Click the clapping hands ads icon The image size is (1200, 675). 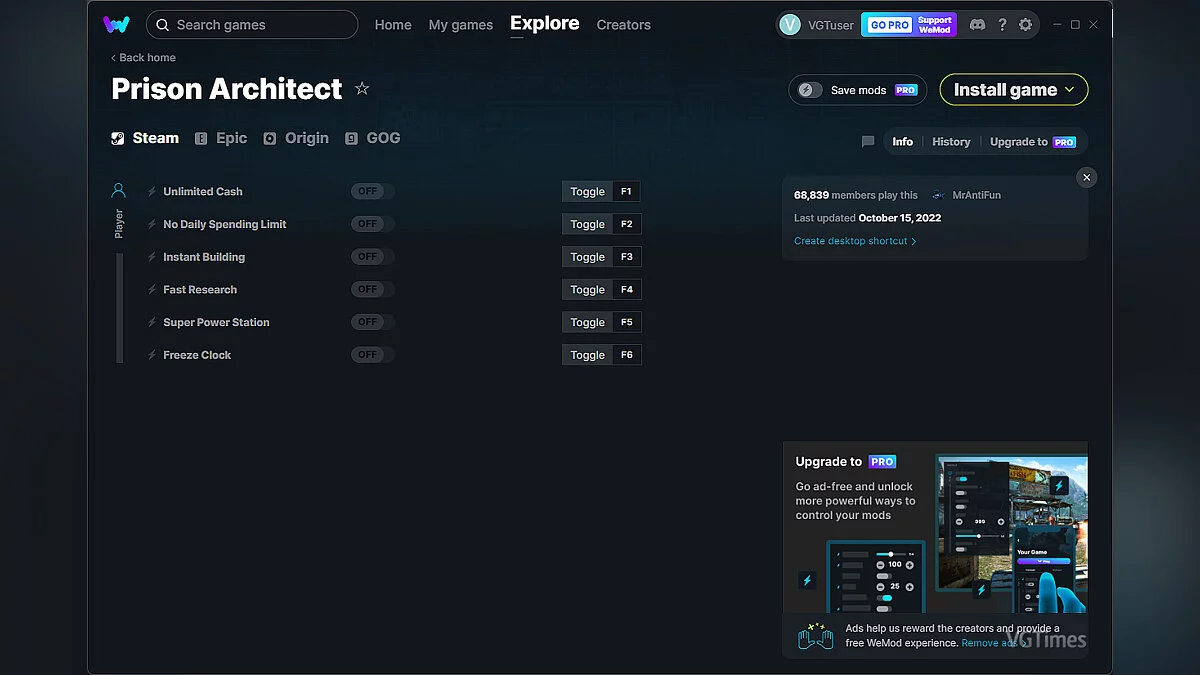815,636
